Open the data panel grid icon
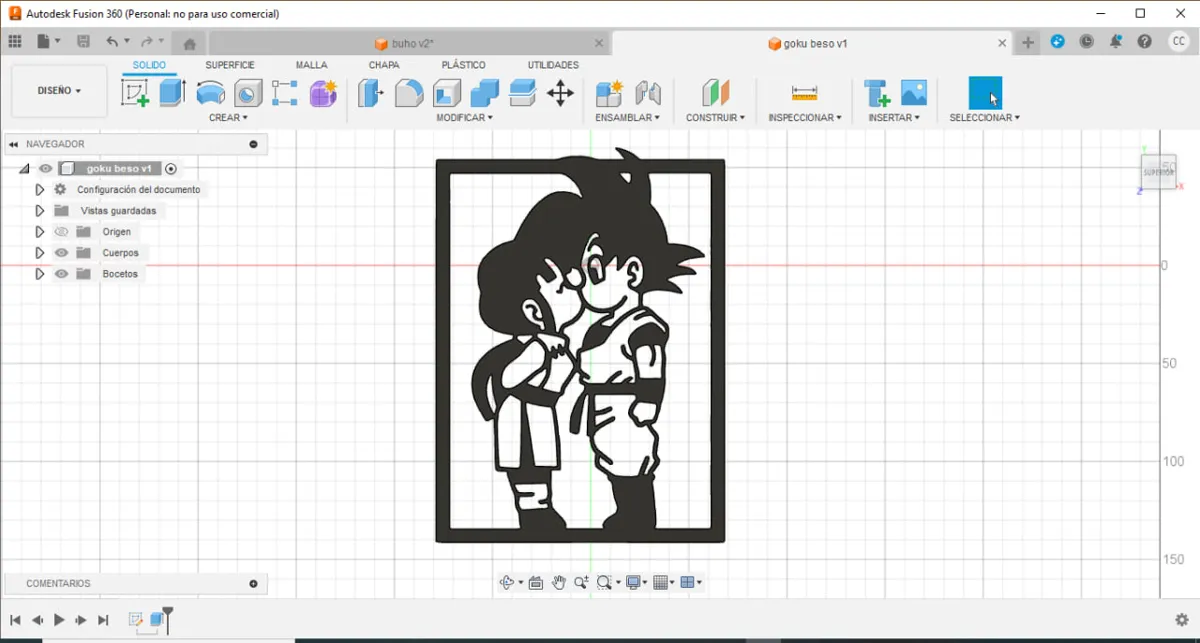Viewport: 1200px width, 643px height. (x=15, y=42)
